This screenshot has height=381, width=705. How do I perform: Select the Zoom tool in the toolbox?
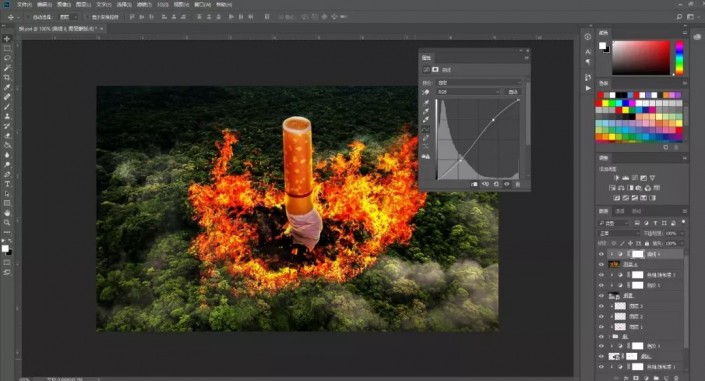tap(7, 223)
